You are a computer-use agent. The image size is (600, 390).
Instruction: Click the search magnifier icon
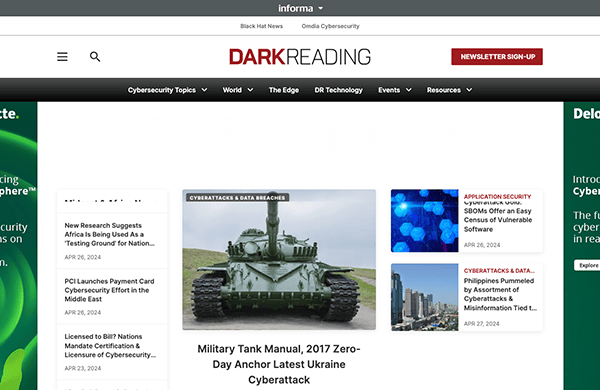click(95, 57)
